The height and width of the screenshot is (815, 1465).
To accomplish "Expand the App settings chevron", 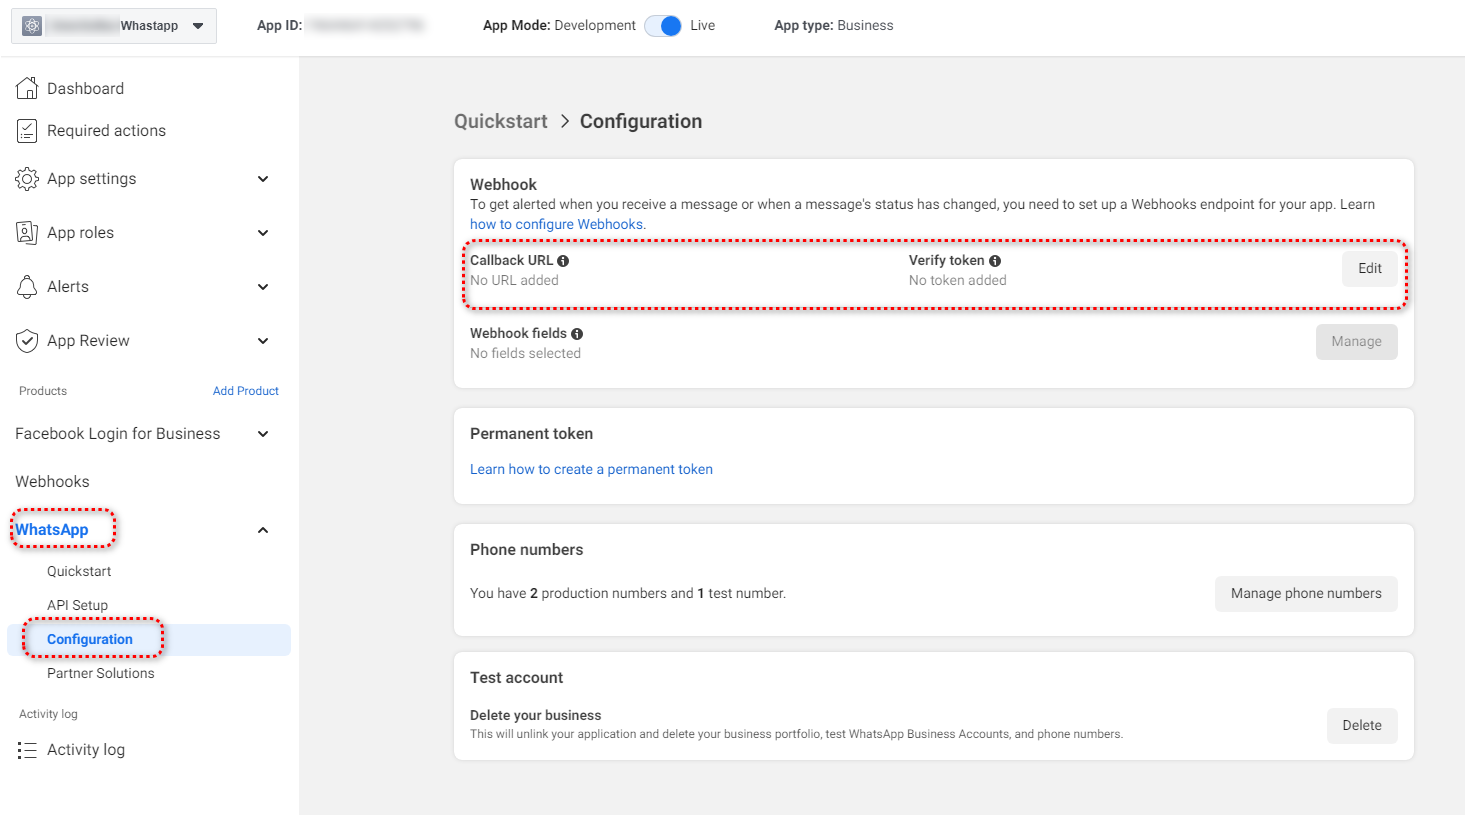I will click(x=263, y=179).
